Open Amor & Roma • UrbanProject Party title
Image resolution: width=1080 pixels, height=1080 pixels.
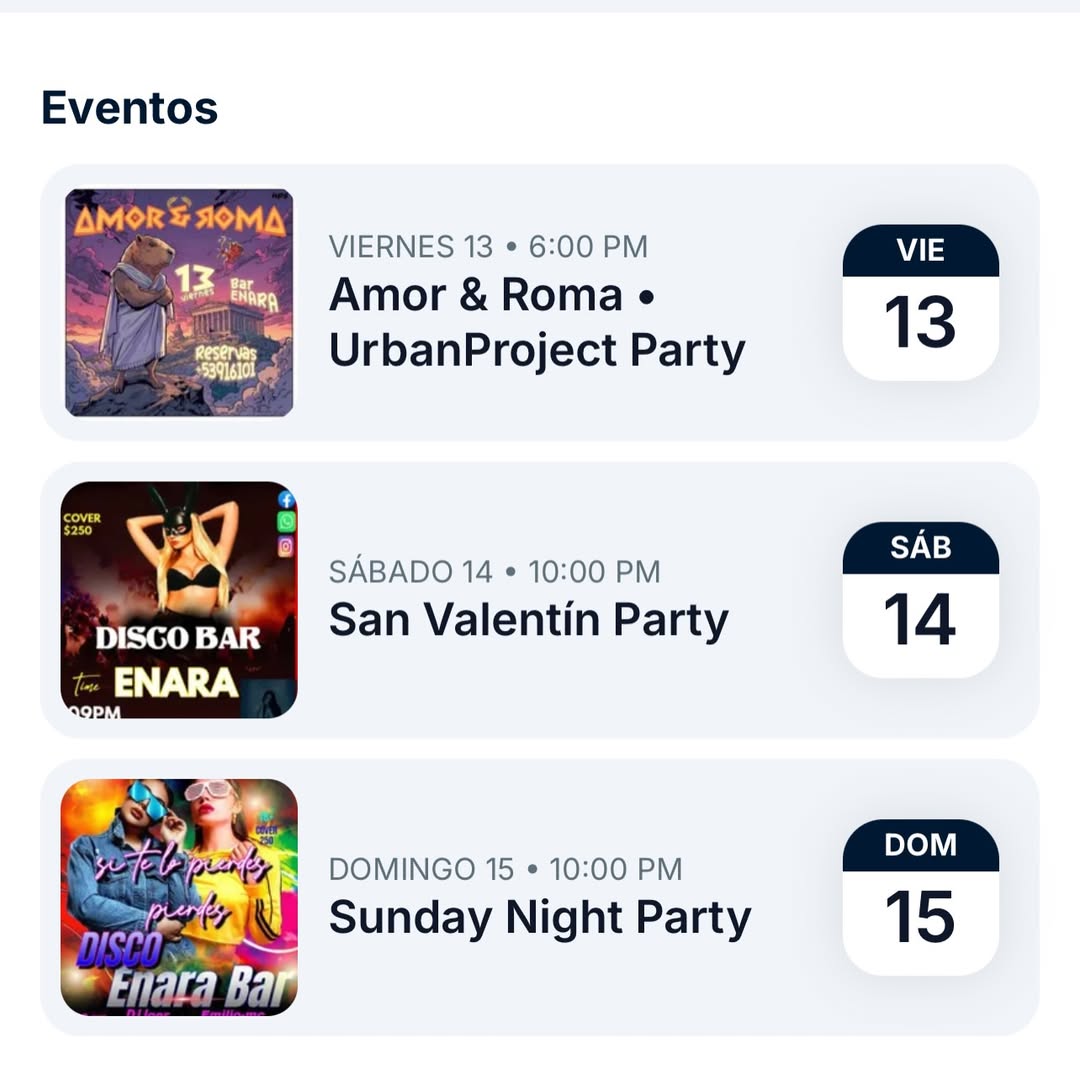(537, 322)
